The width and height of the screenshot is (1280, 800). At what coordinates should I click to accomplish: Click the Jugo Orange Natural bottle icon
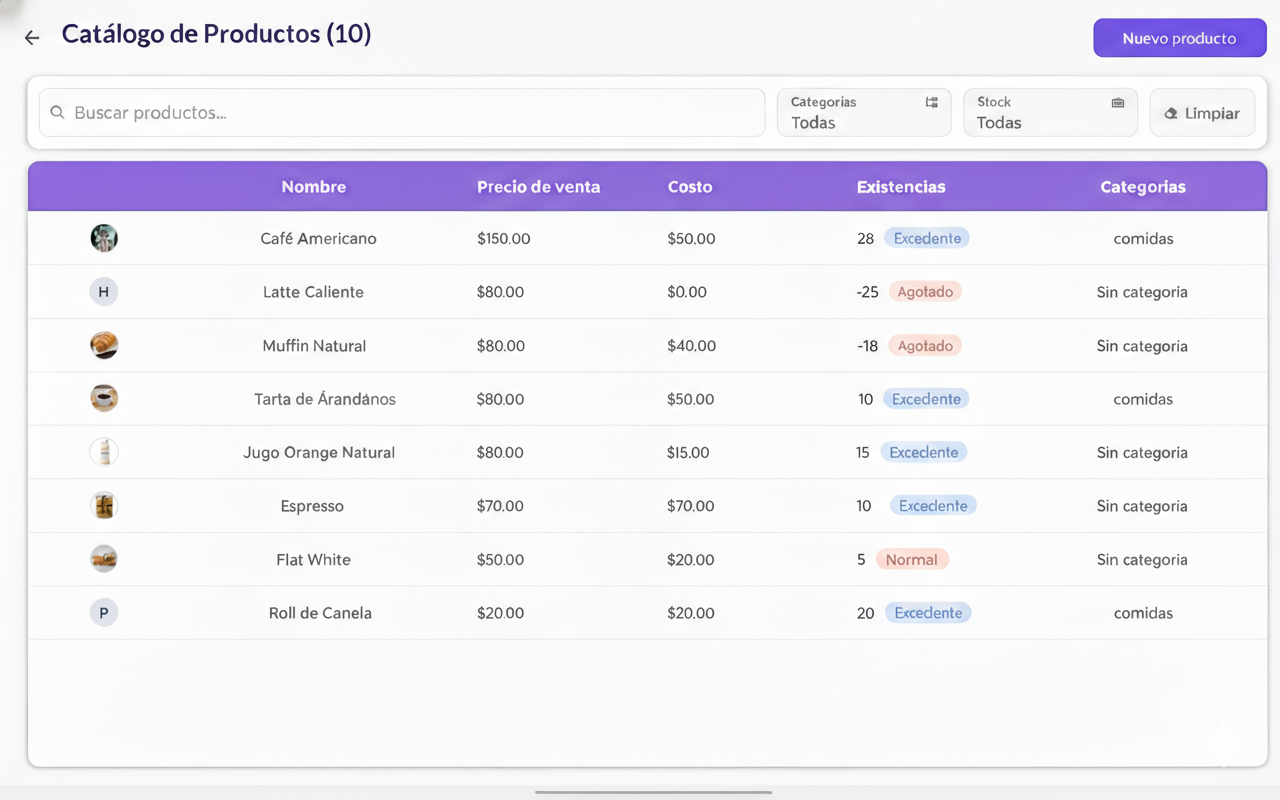click(x=104, y=452)
